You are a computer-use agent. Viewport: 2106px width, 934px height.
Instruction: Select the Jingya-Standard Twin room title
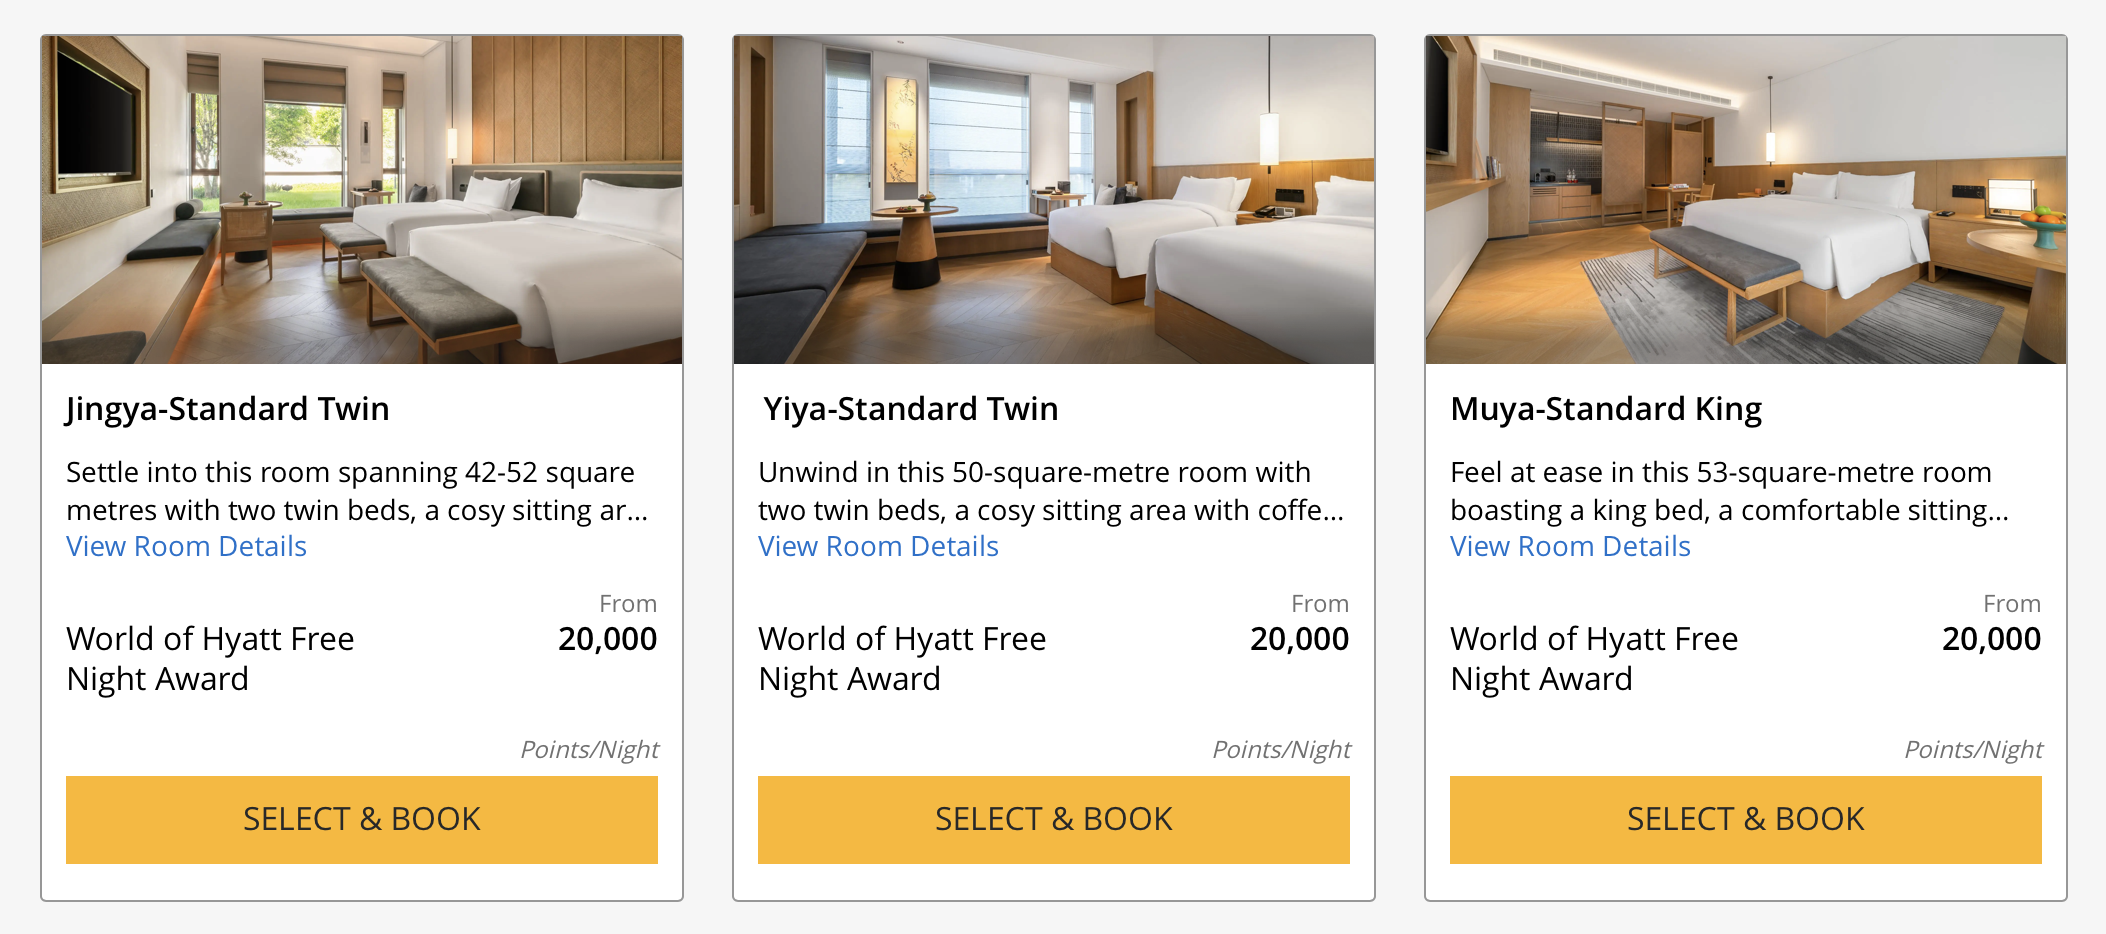(228, 409)
